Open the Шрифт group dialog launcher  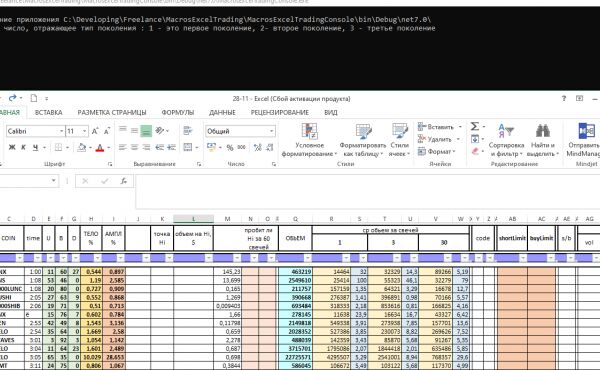(x=110, y=164)
